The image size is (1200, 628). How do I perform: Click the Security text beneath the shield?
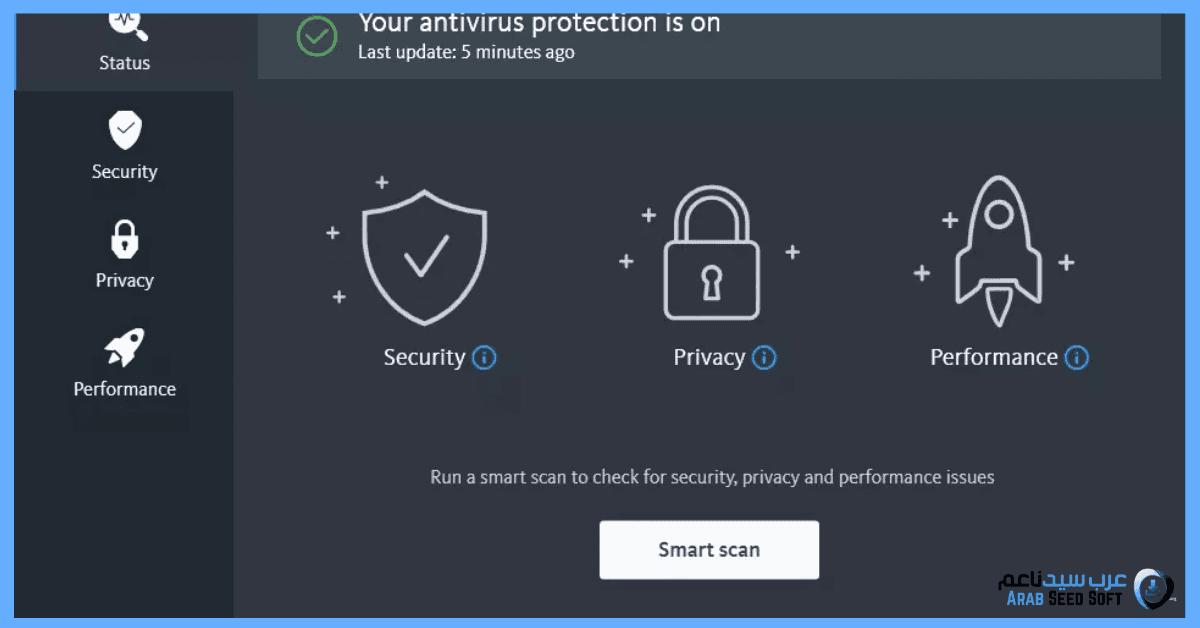coord(424,358)
